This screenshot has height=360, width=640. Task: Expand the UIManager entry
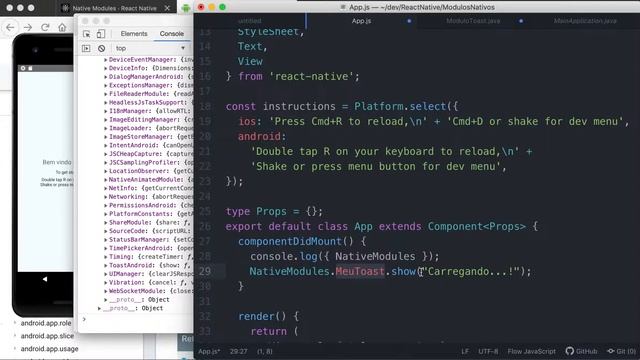point(106,274)
